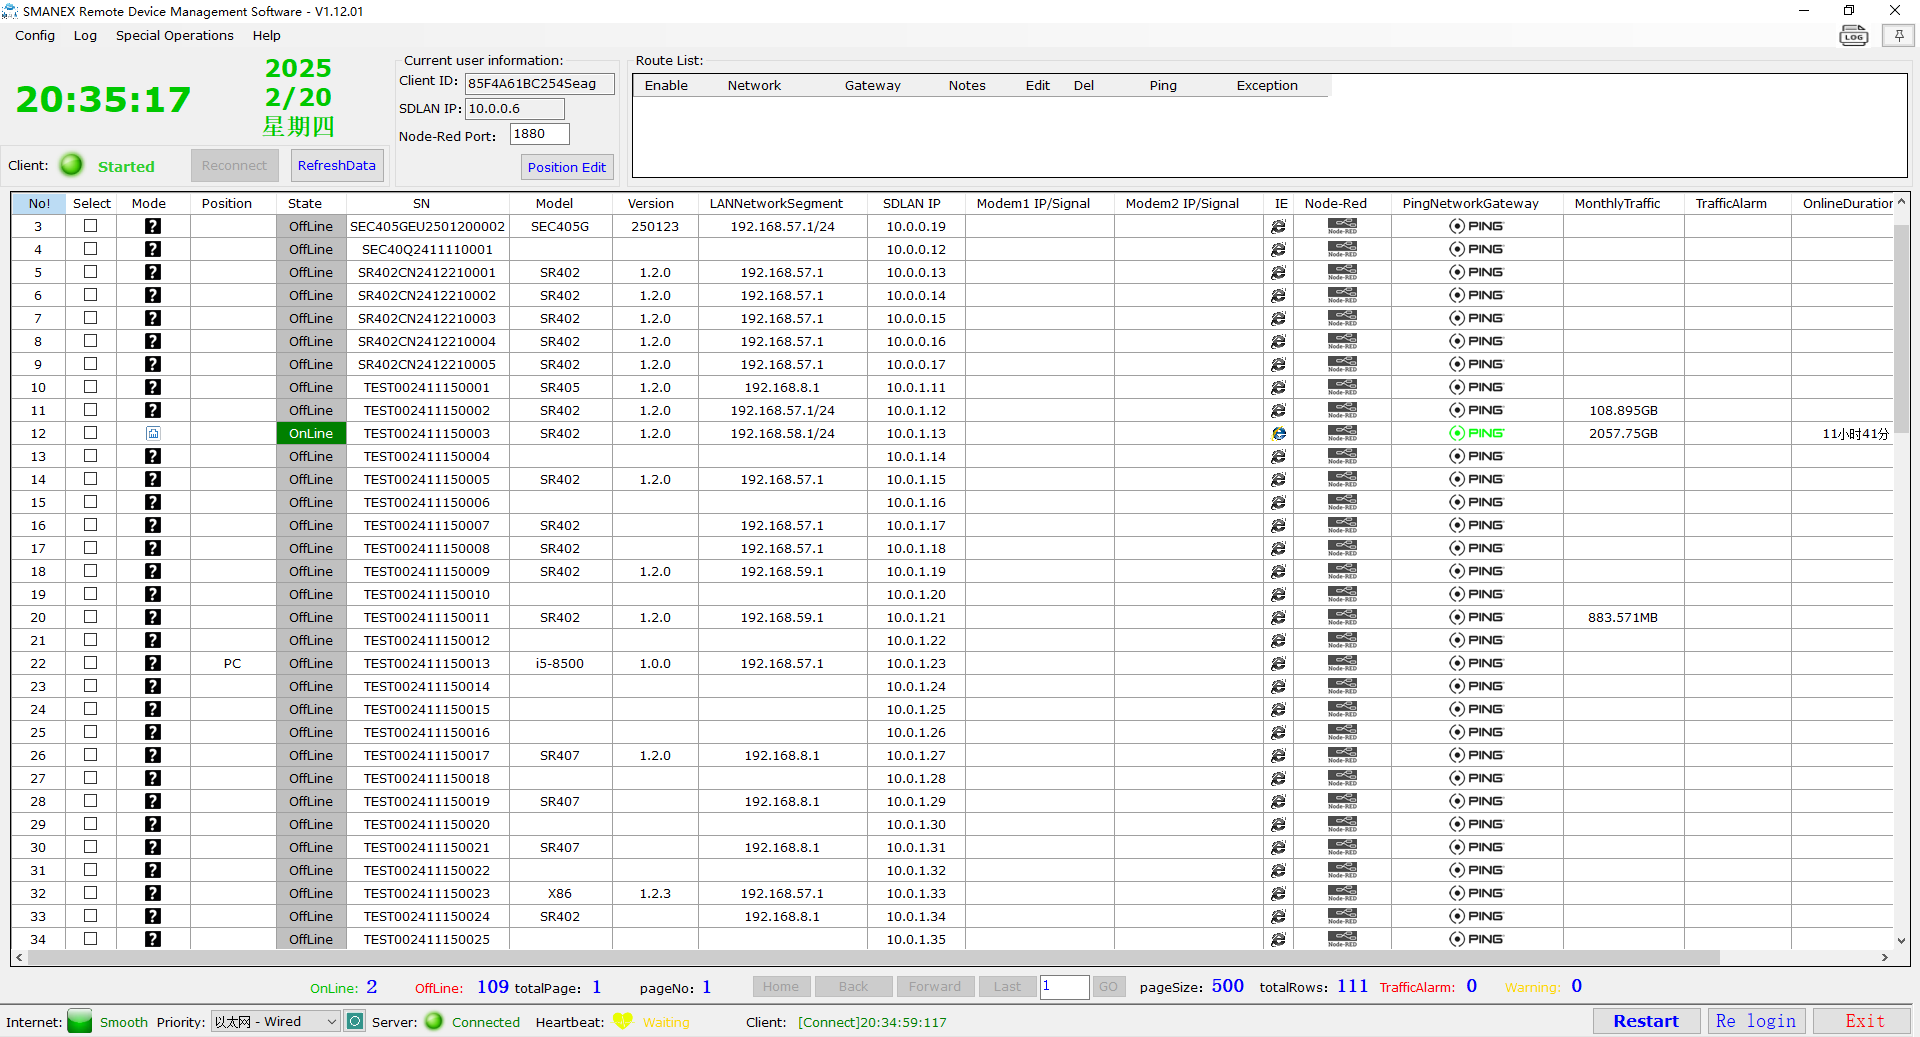The image size is (1920, 1037).
Task: Click the Position Edit button
Action: (x=566, y=167)
